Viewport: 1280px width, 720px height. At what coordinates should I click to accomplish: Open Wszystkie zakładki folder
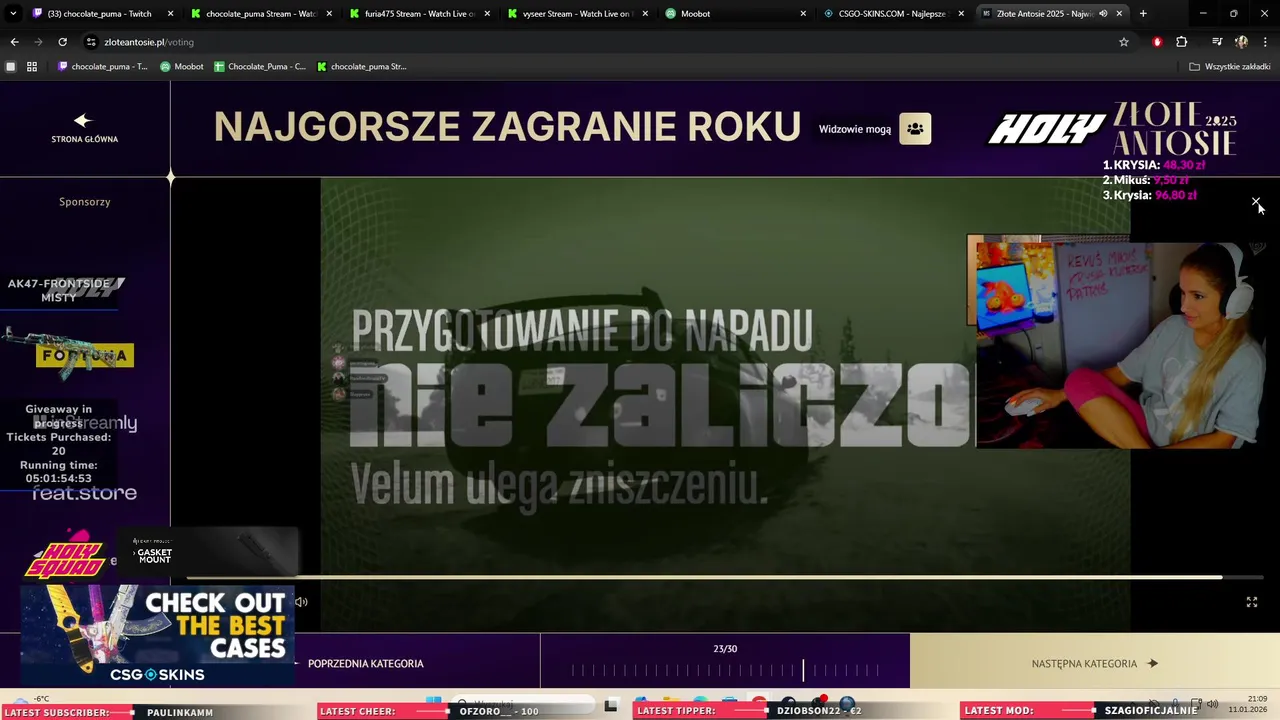coord(1230,67)
